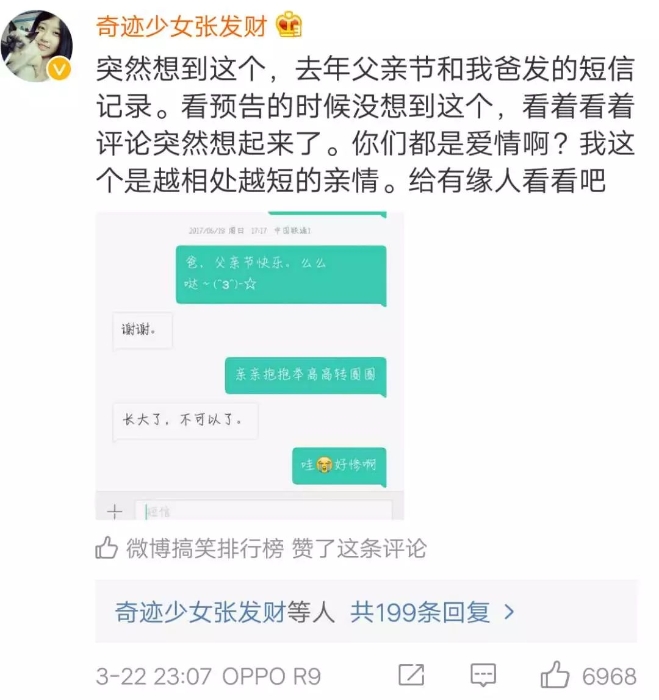Viewport: 659px width, 700px height.
Task: Open the commenter's profile avatar photo
Action: coord(37,46)
